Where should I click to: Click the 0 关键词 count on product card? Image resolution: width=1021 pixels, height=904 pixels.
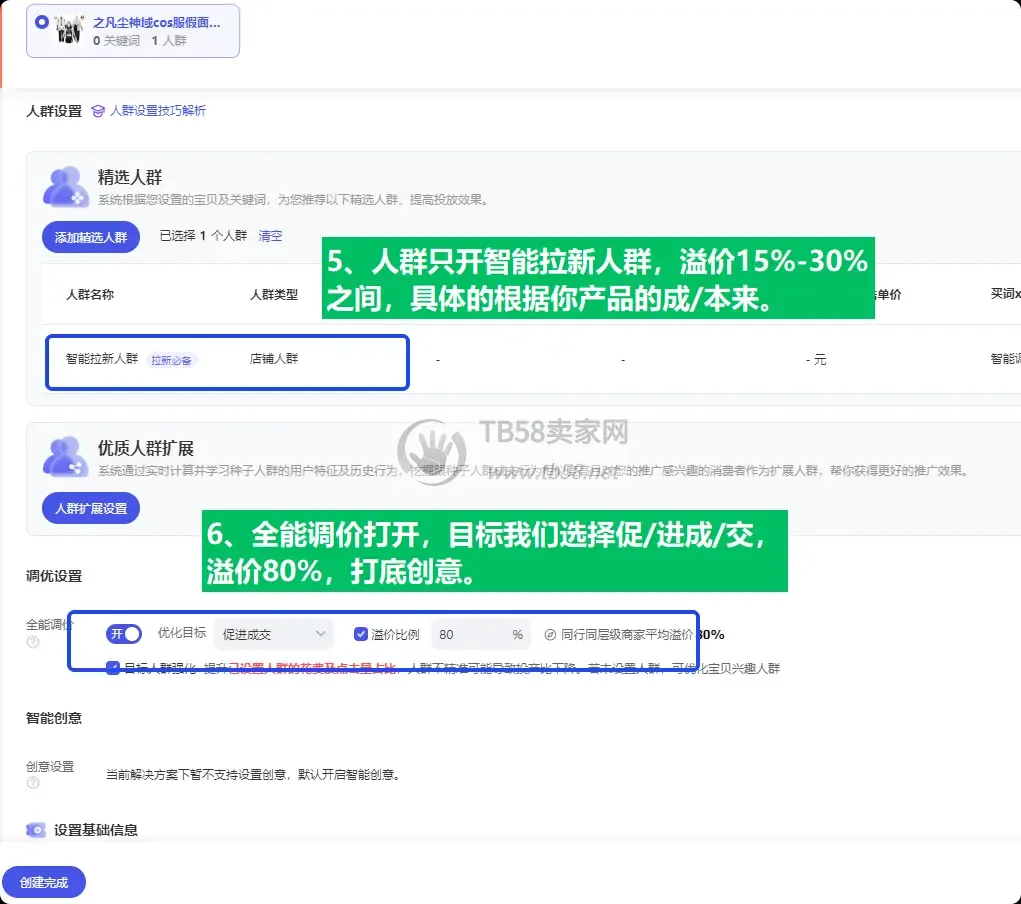click(x=116, y=40)
